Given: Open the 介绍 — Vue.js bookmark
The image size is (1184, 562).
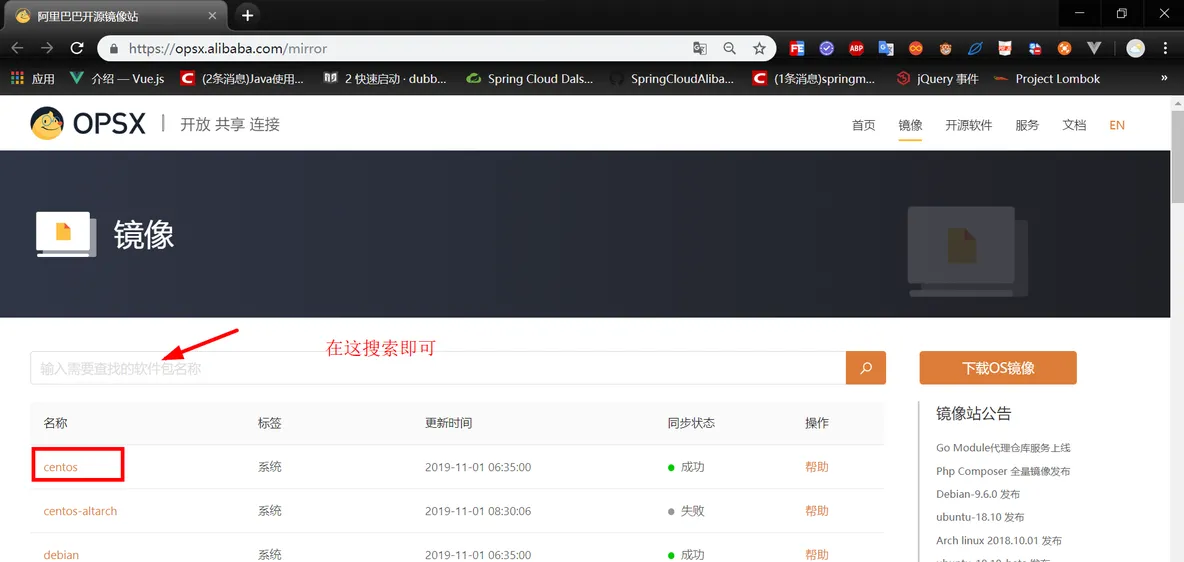Looking at the screenshot, I should pos(117,79).
